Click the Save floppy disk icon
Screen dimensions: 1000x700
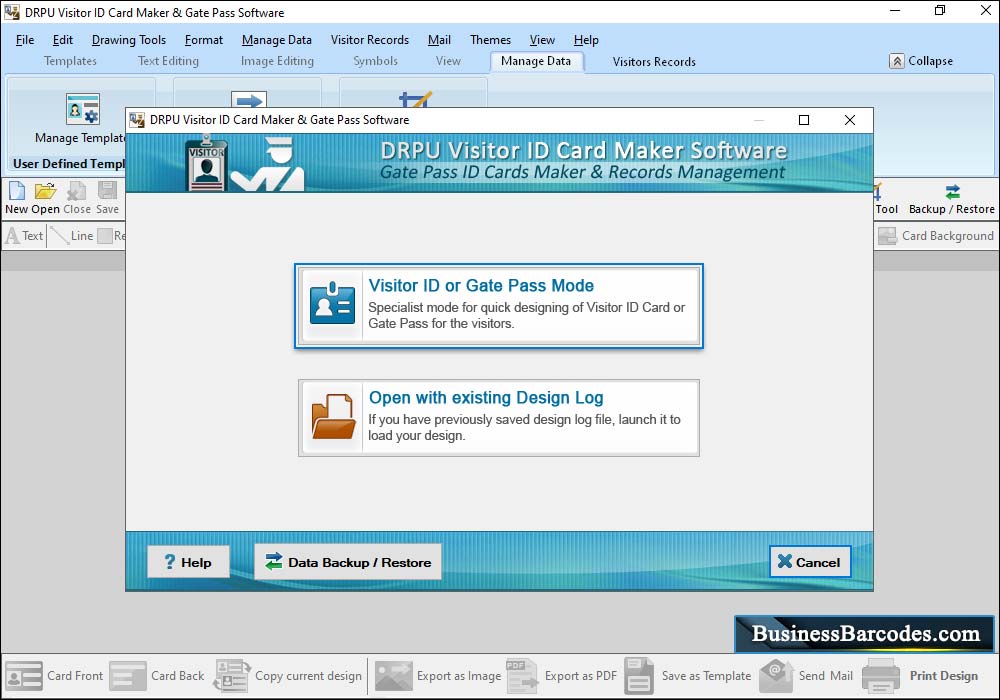(x=107, y=191)
